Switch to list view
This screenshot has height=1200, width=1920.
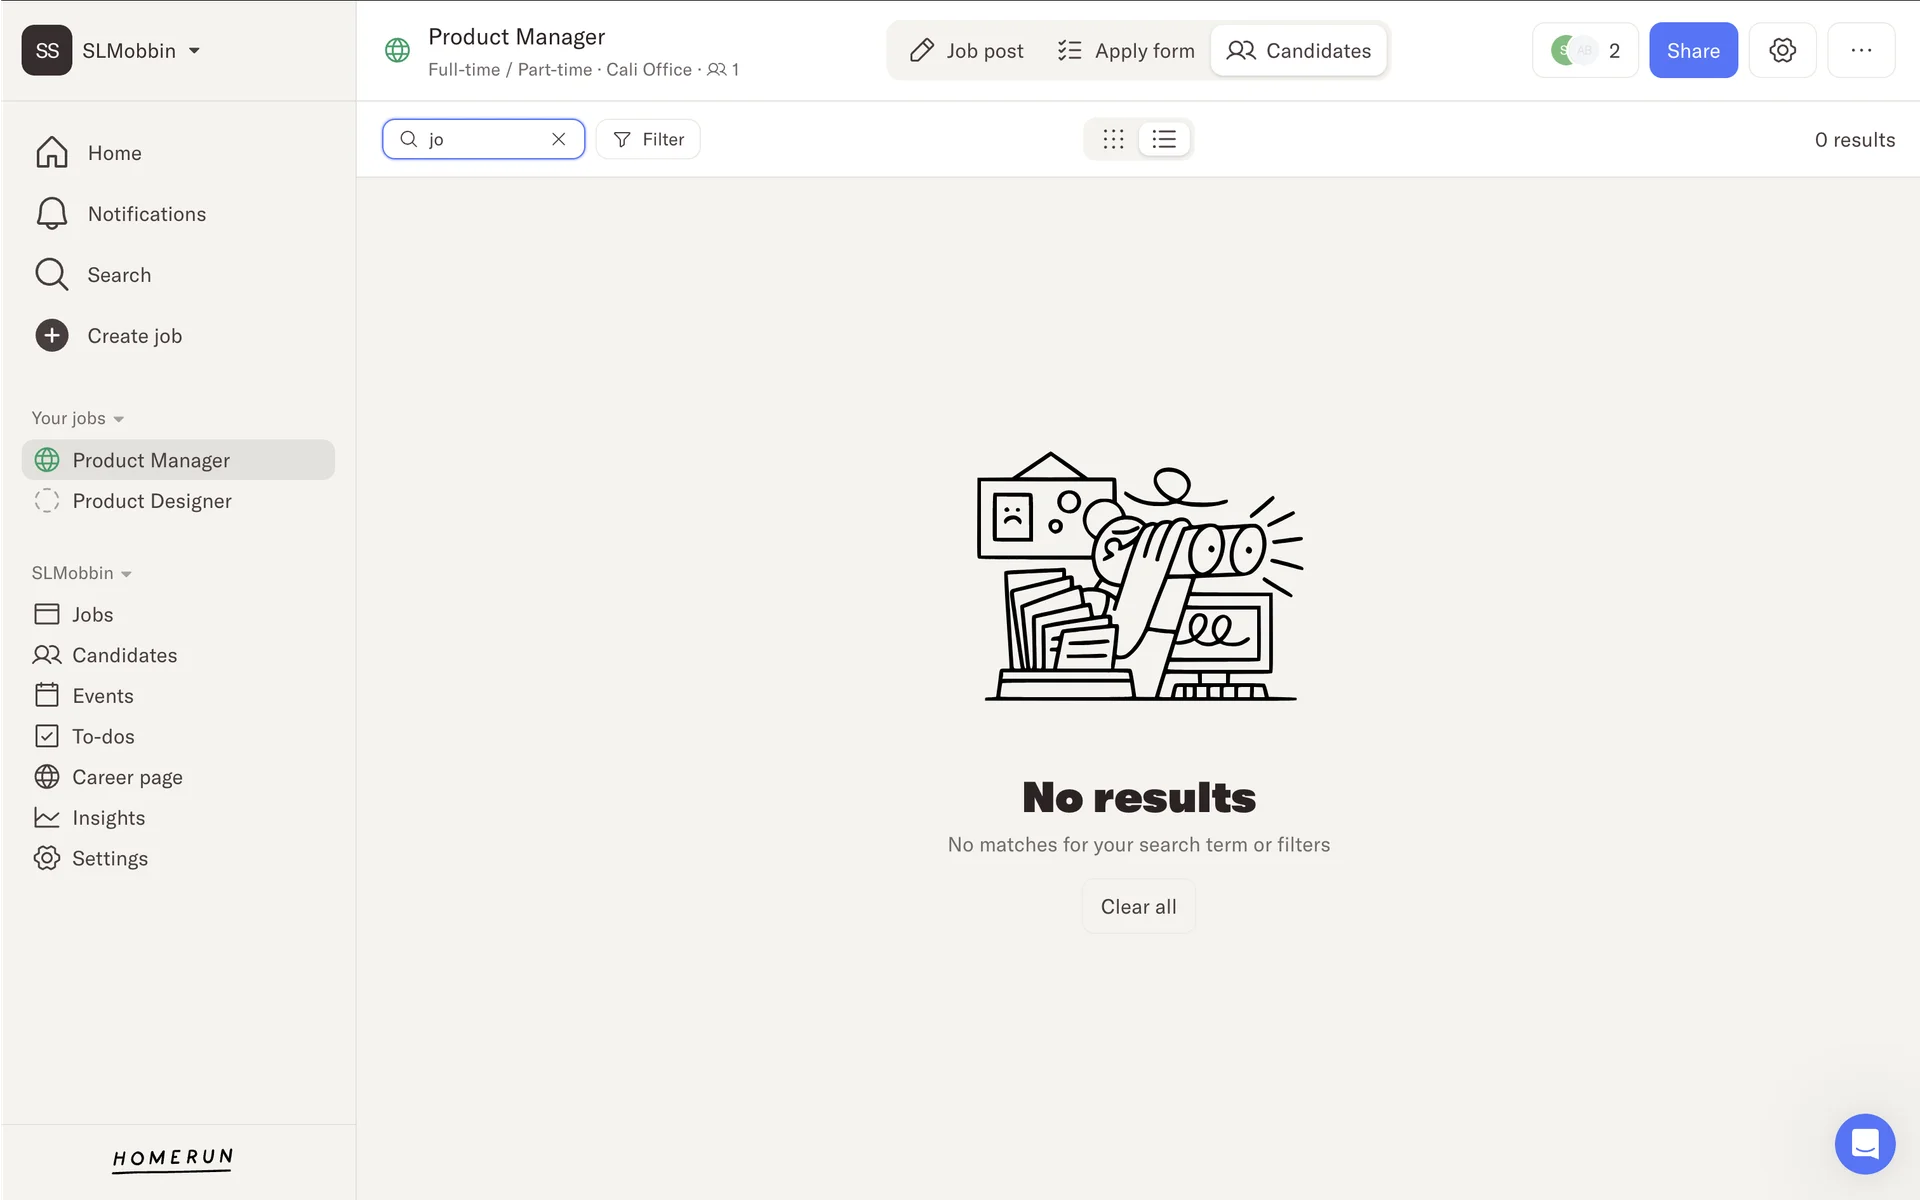click(x=1164, y=139)
